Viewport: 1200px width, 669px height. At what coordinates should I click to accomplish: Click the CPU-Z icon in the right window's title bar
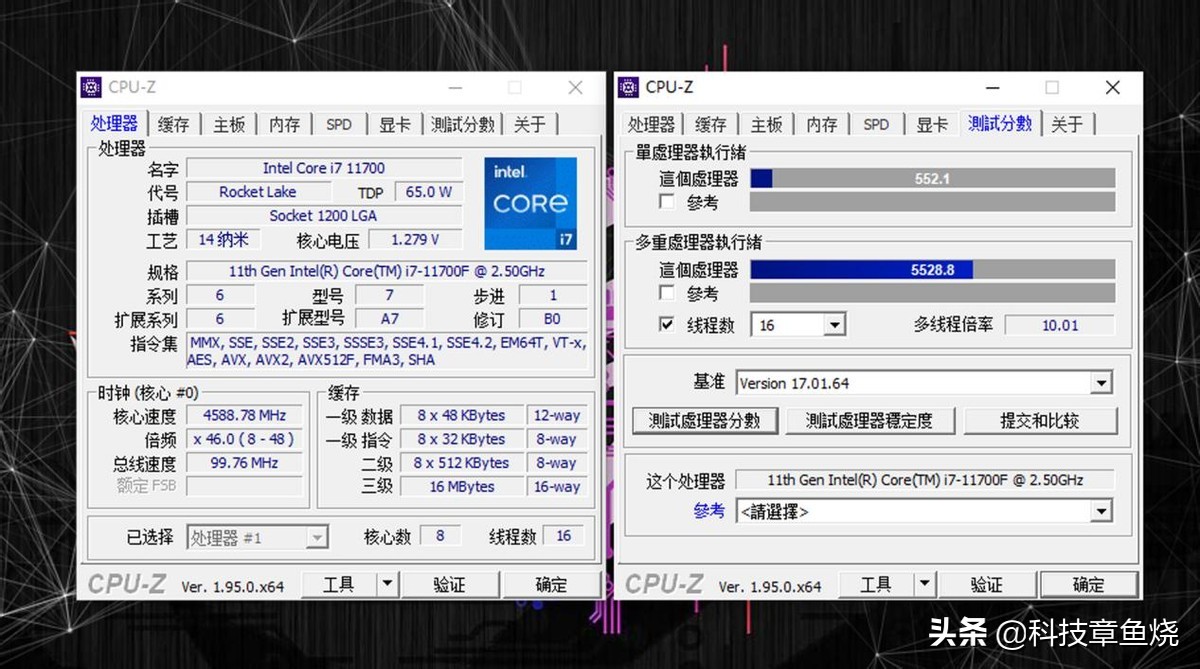(628, 87)
